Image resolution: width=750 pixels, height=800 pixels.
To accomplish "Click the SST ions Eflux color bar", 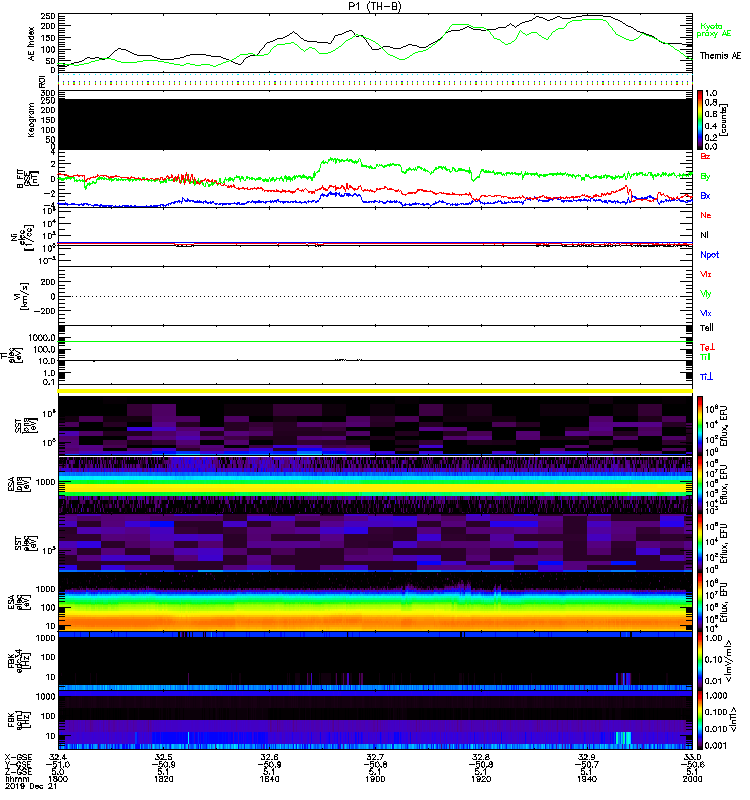I will pyautogui.click(x=700, y=425).
